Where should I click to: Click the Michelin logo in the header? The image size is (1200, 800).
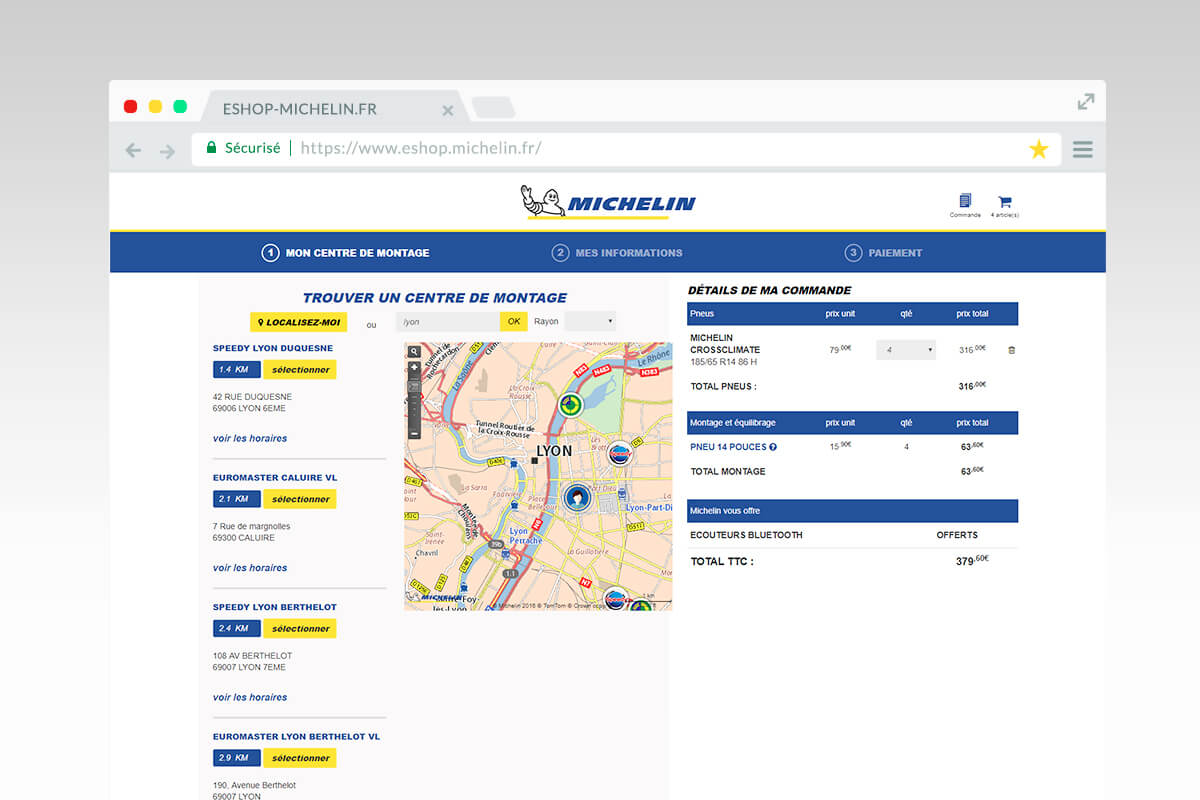pyautogui.click(x=608, y=202)
